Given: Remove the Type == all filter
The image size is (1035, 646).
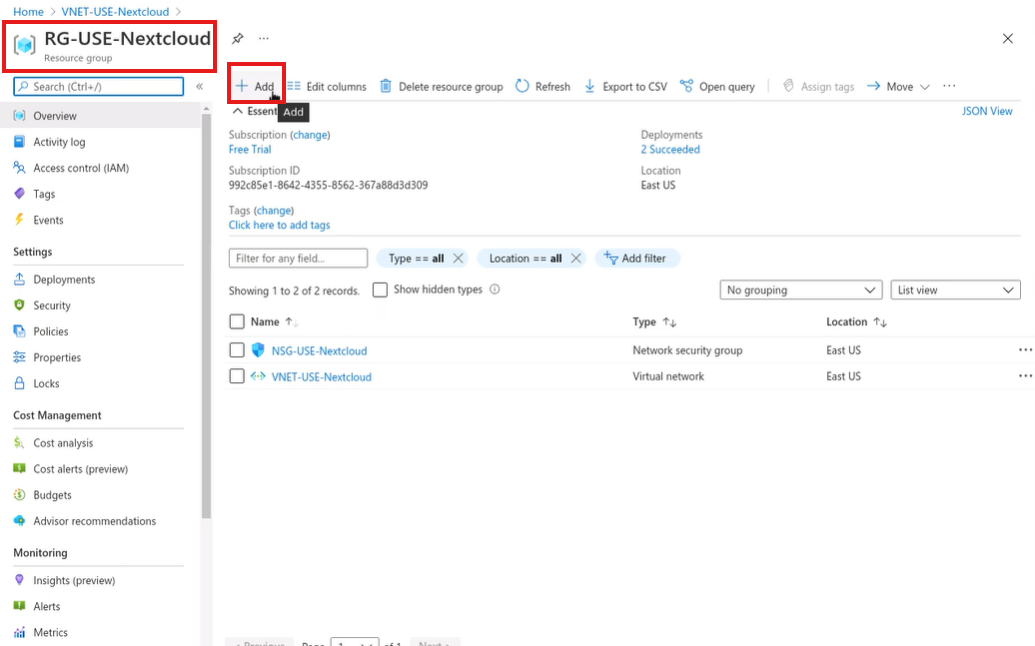Looking at the screenshot, I should click(458, 258).
